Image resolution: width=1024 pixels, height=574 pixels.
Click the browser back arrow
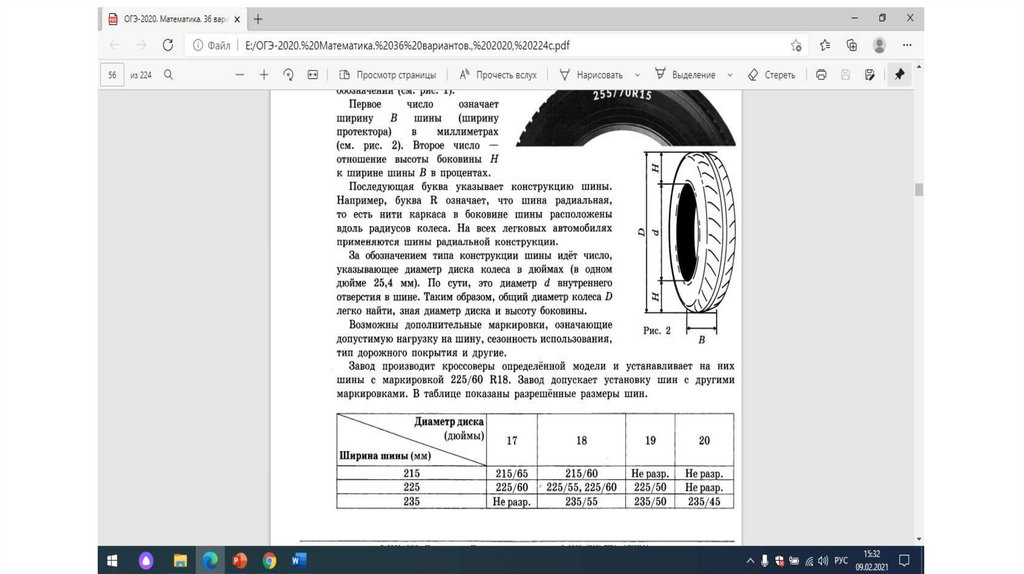coord(115,45)
